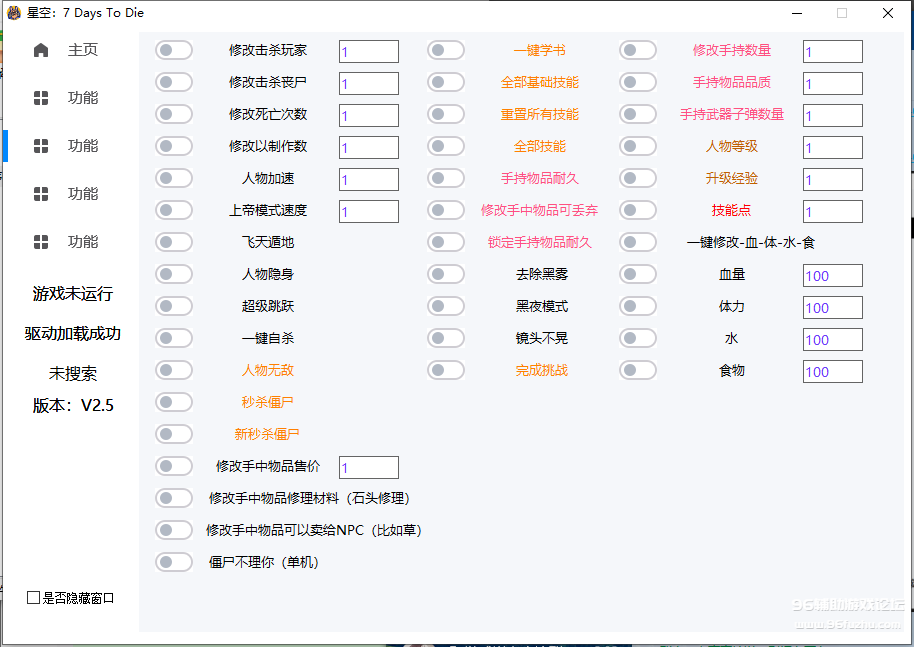Enable the 人物等级 toggle
The height and width of the screenshot is (647, 914).
click(638, 146)
